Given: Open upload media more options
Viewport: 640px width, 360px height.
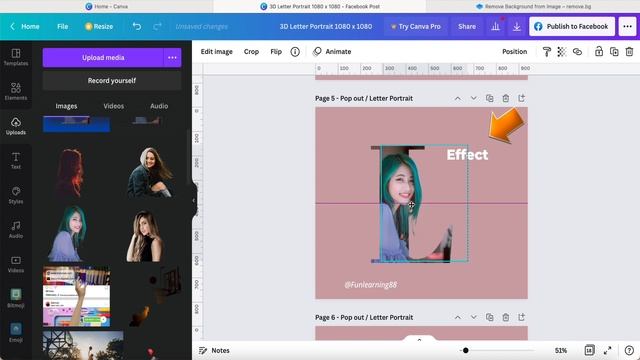Looking at the screenshot, I should click(x=172, y=58).
